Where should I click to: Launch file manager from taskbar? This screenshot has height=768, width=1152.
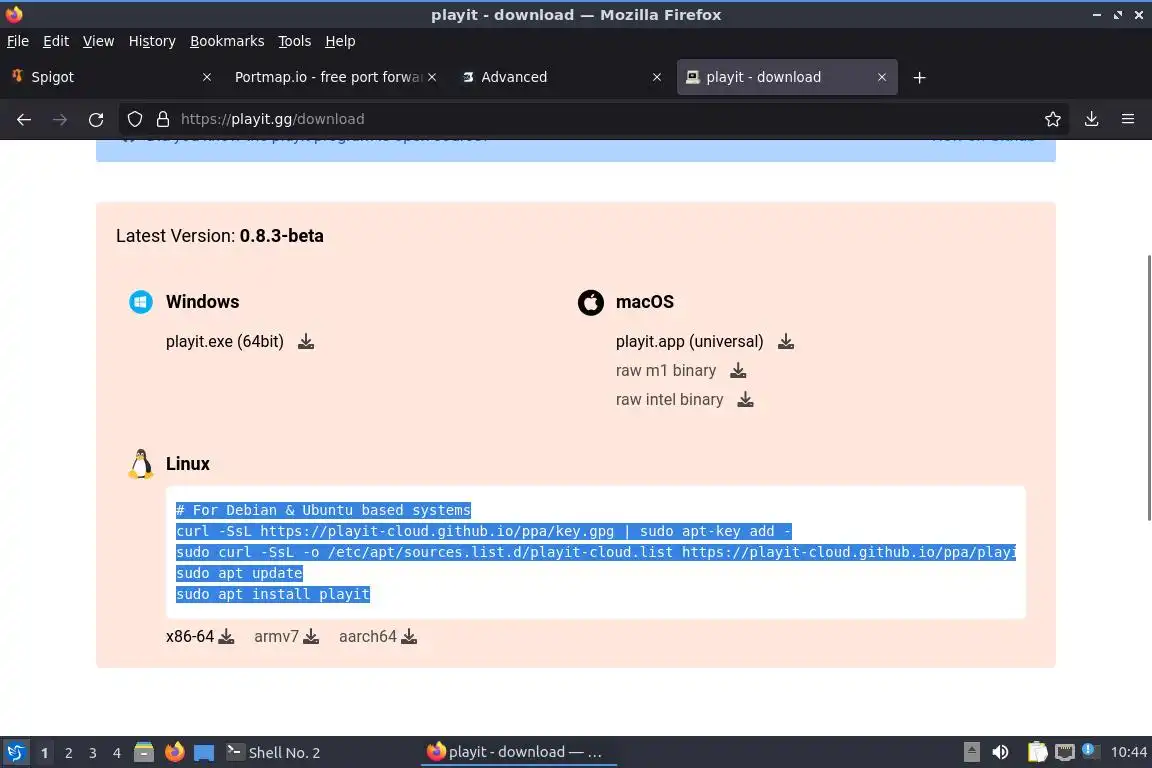pos(144,753)
